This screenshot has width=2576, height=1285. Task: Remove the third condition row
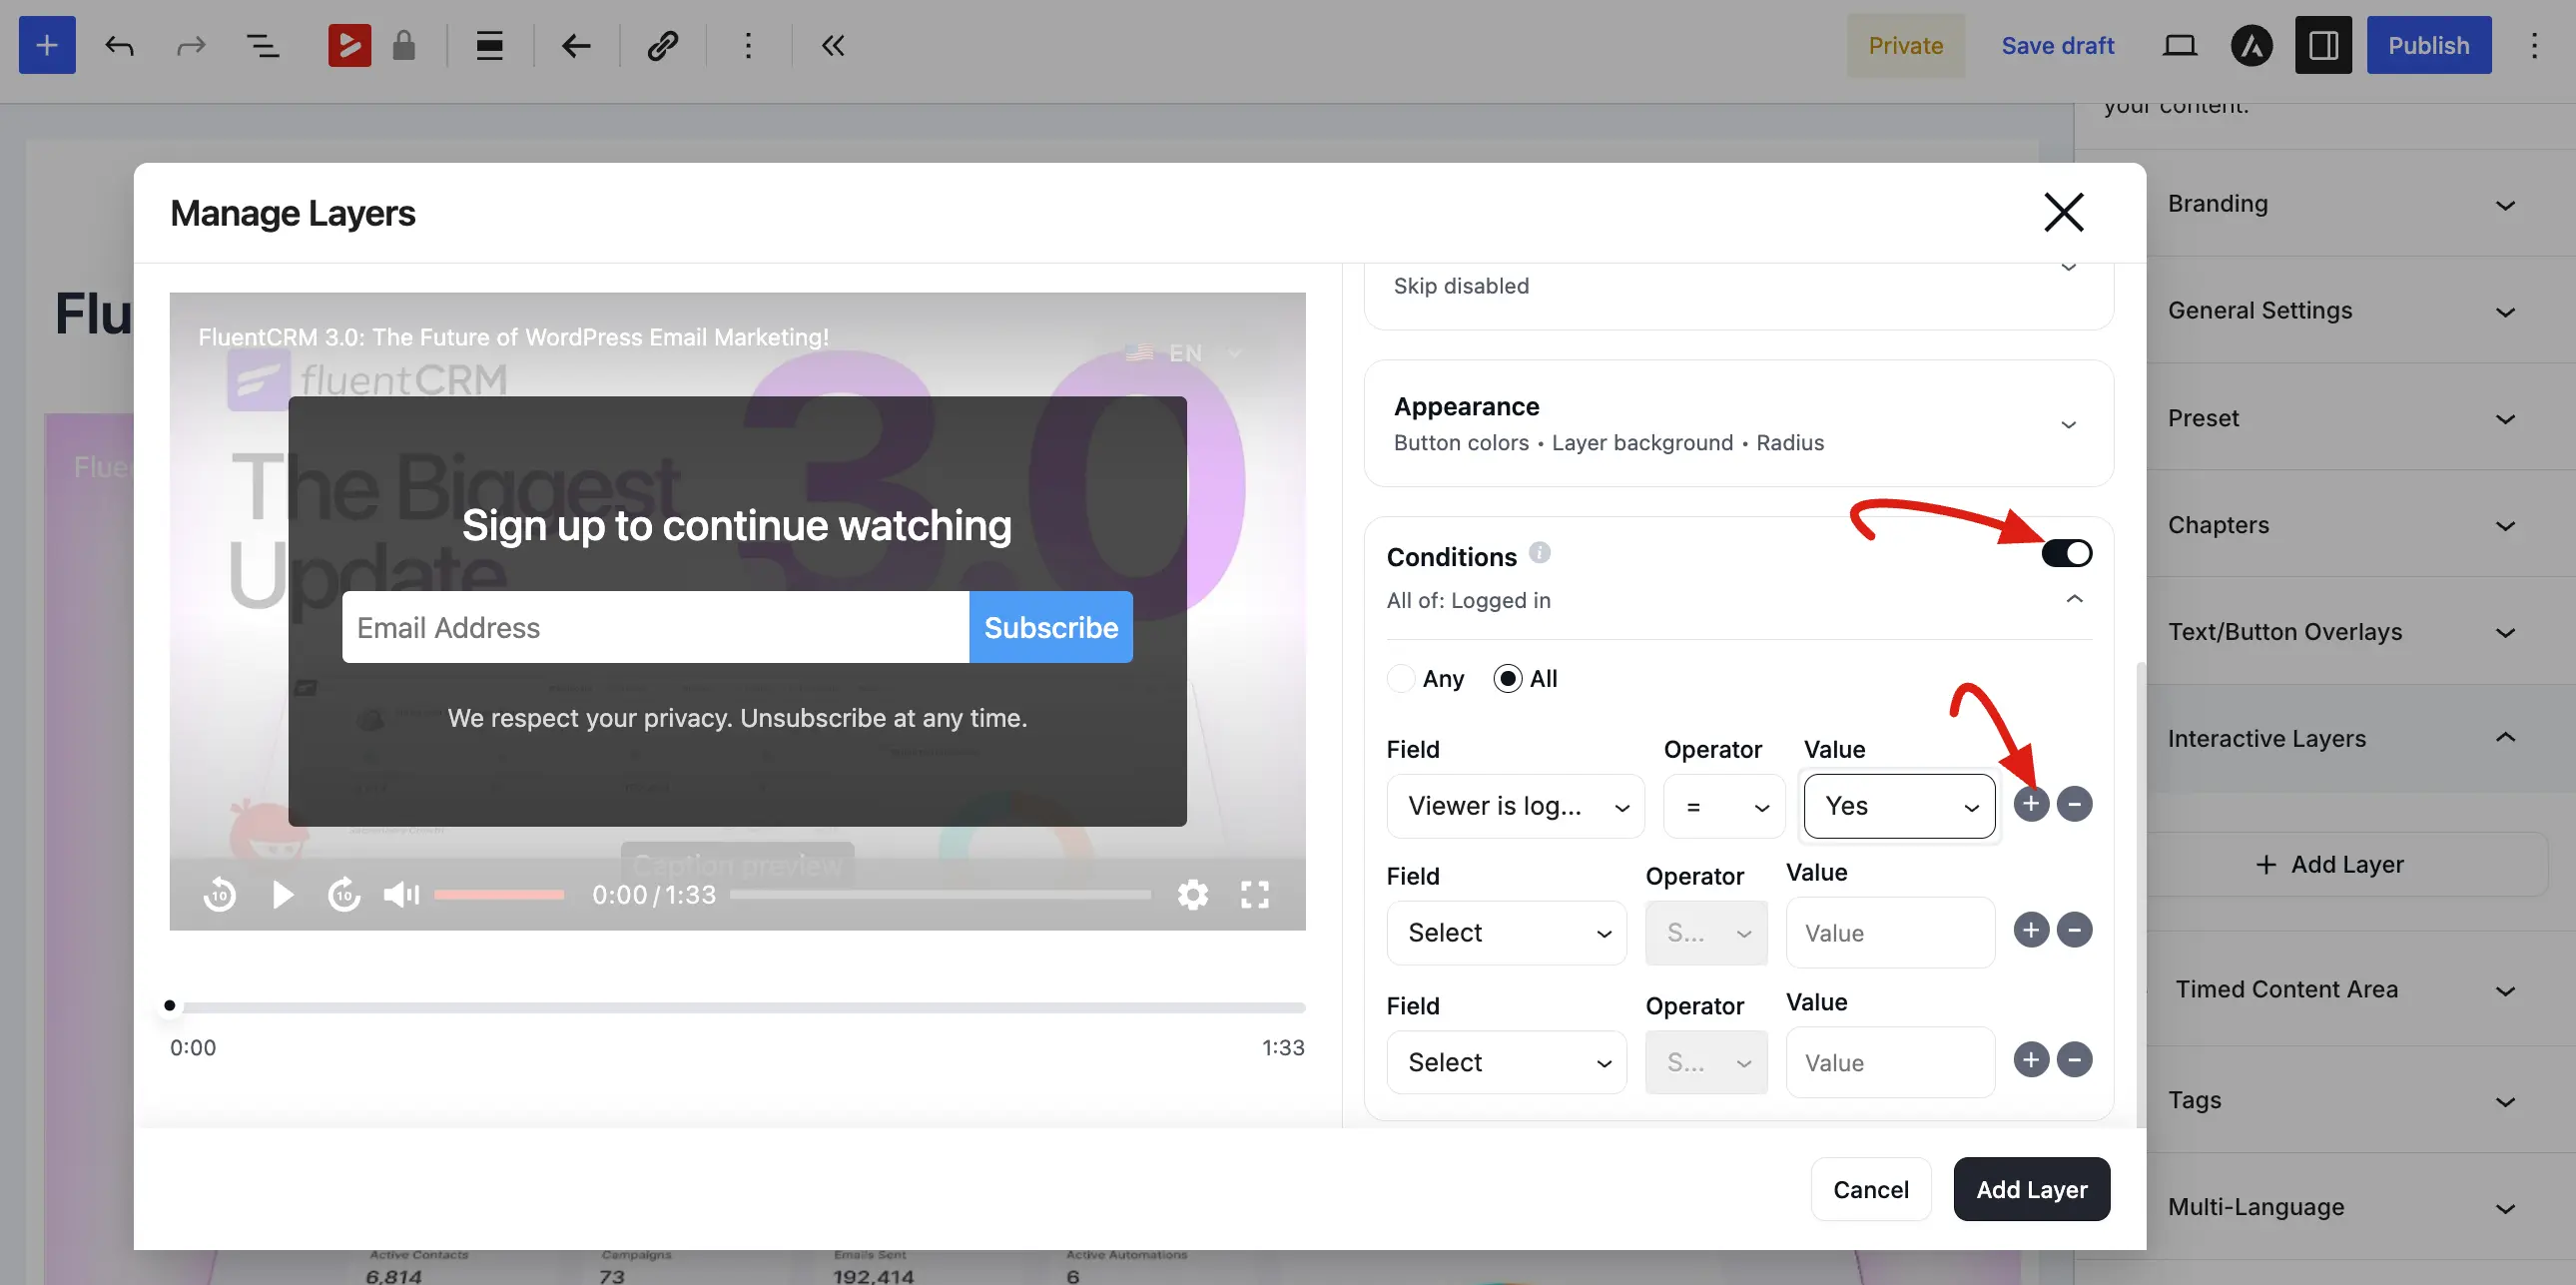pos(2075,1060)
